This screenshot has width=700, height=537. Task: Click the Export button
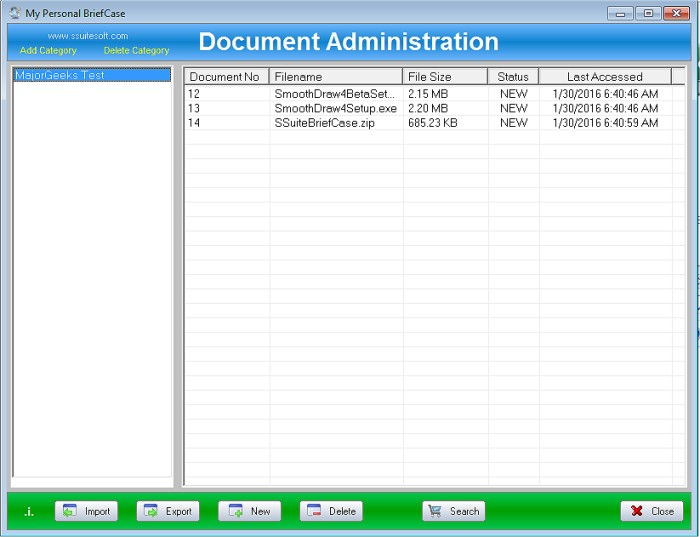pos(168,511)
